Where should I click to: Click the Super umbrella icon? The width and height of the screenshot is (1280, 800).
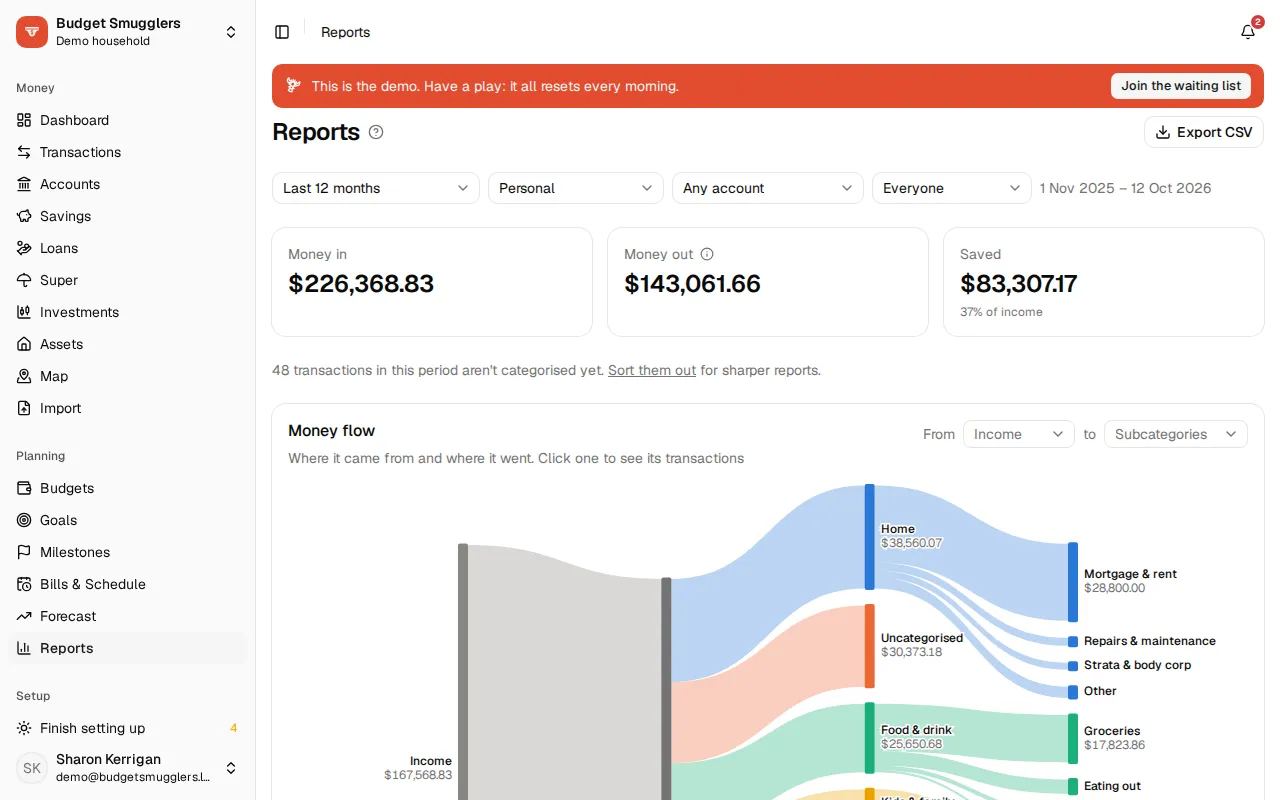pos(24,280)
